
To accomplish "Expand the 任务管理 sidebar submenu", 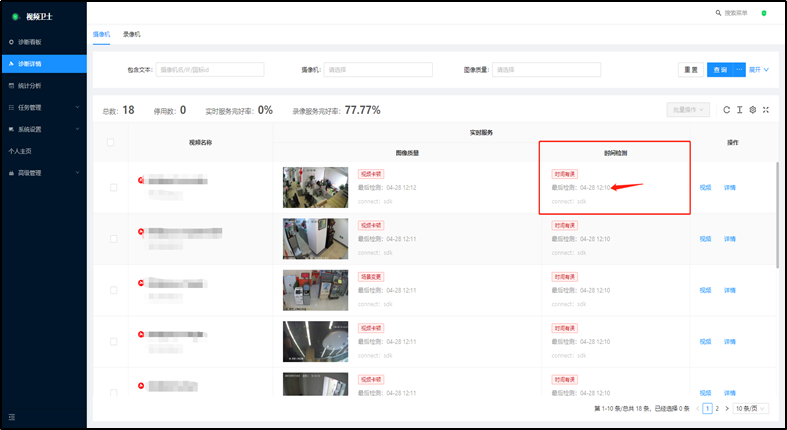I will coord(44,107).
